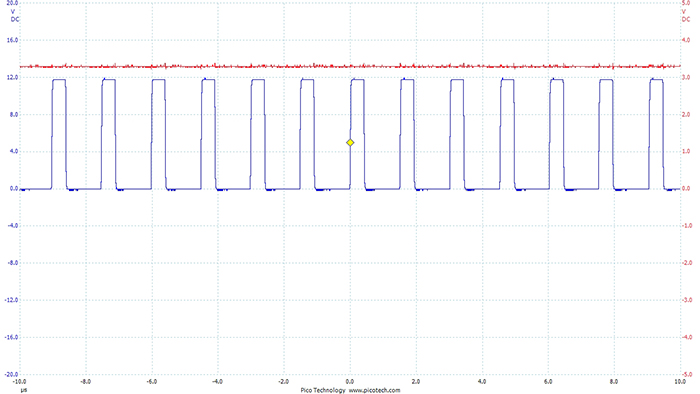Click the time axis "8.0" label
Viewport: 700px width, 394px height.
tap(614, 382)
